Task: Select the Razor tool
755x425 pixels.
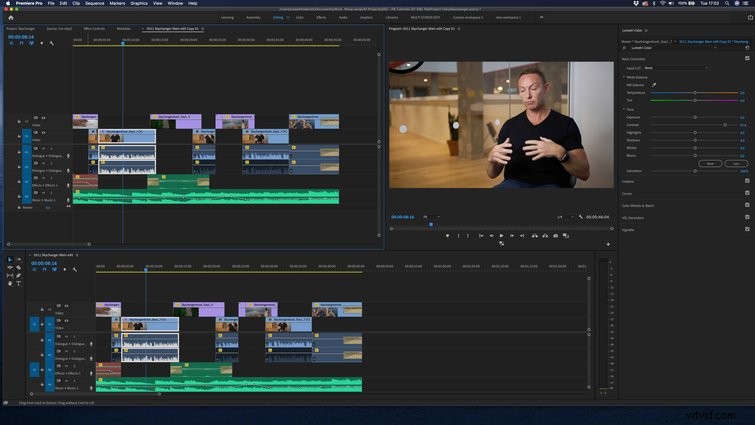Action: (19, 267)
